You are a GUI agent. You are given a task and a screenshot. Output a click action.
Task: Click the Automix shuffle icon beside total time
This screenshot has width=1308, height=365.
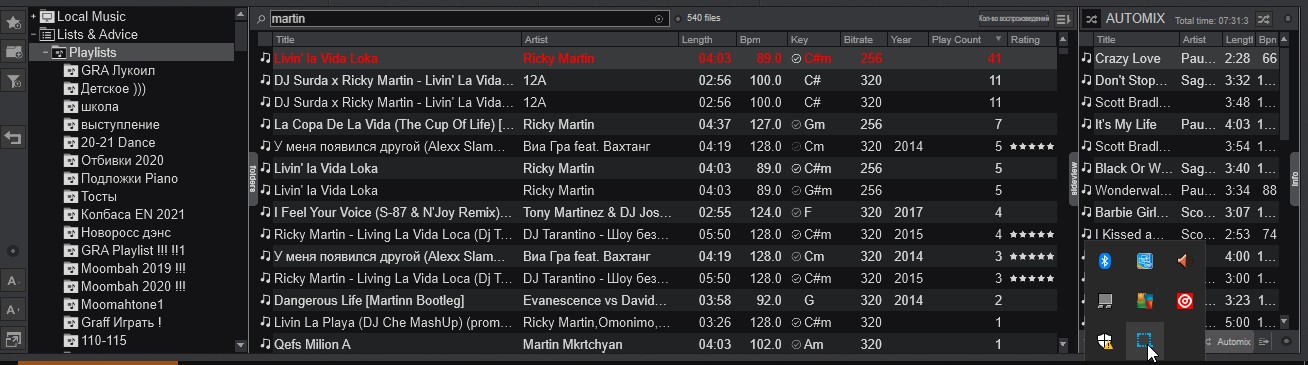1264,18
